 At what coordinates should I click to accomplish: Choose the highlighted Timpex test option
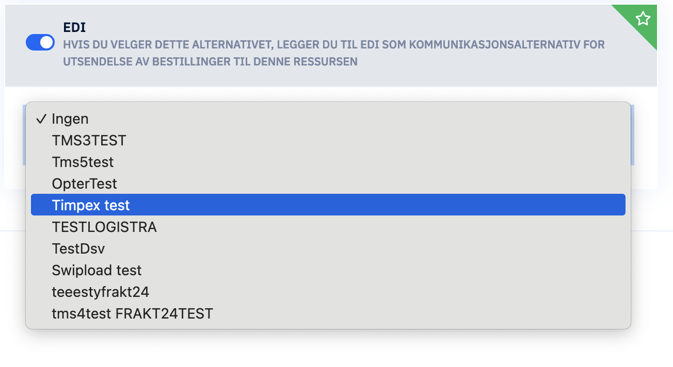(328, 205)
